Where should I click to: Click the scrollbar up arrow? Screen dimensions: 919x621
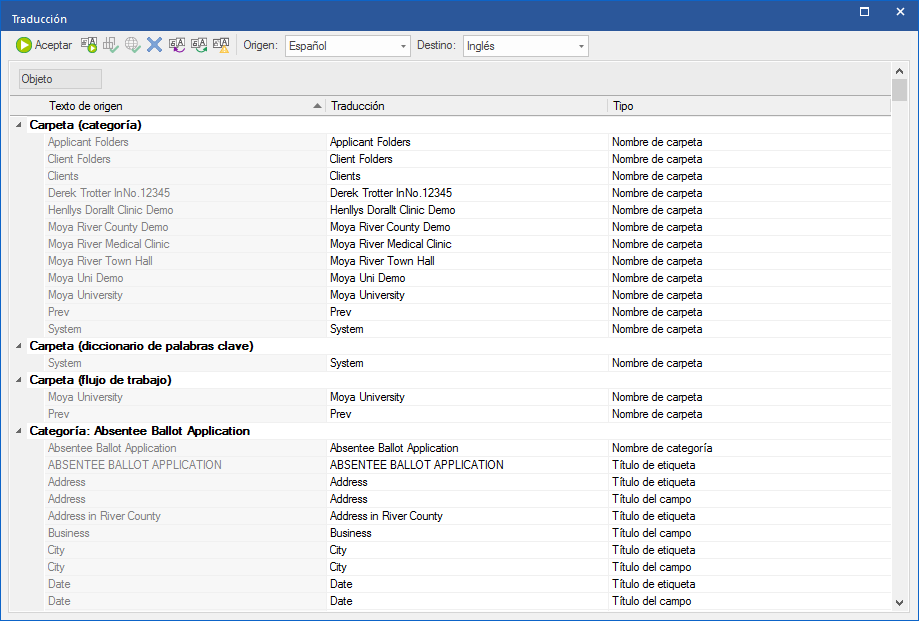pos(900,71)
